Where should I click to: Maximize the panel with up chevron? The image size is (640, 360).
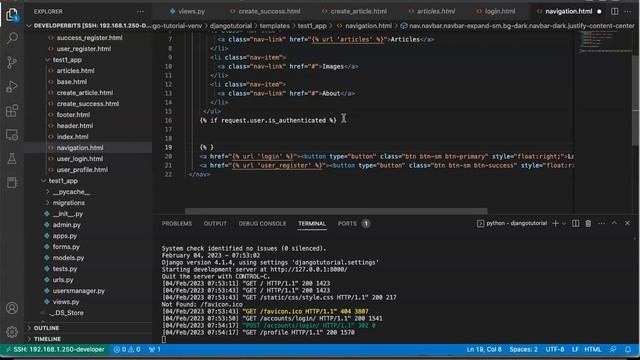614,223
